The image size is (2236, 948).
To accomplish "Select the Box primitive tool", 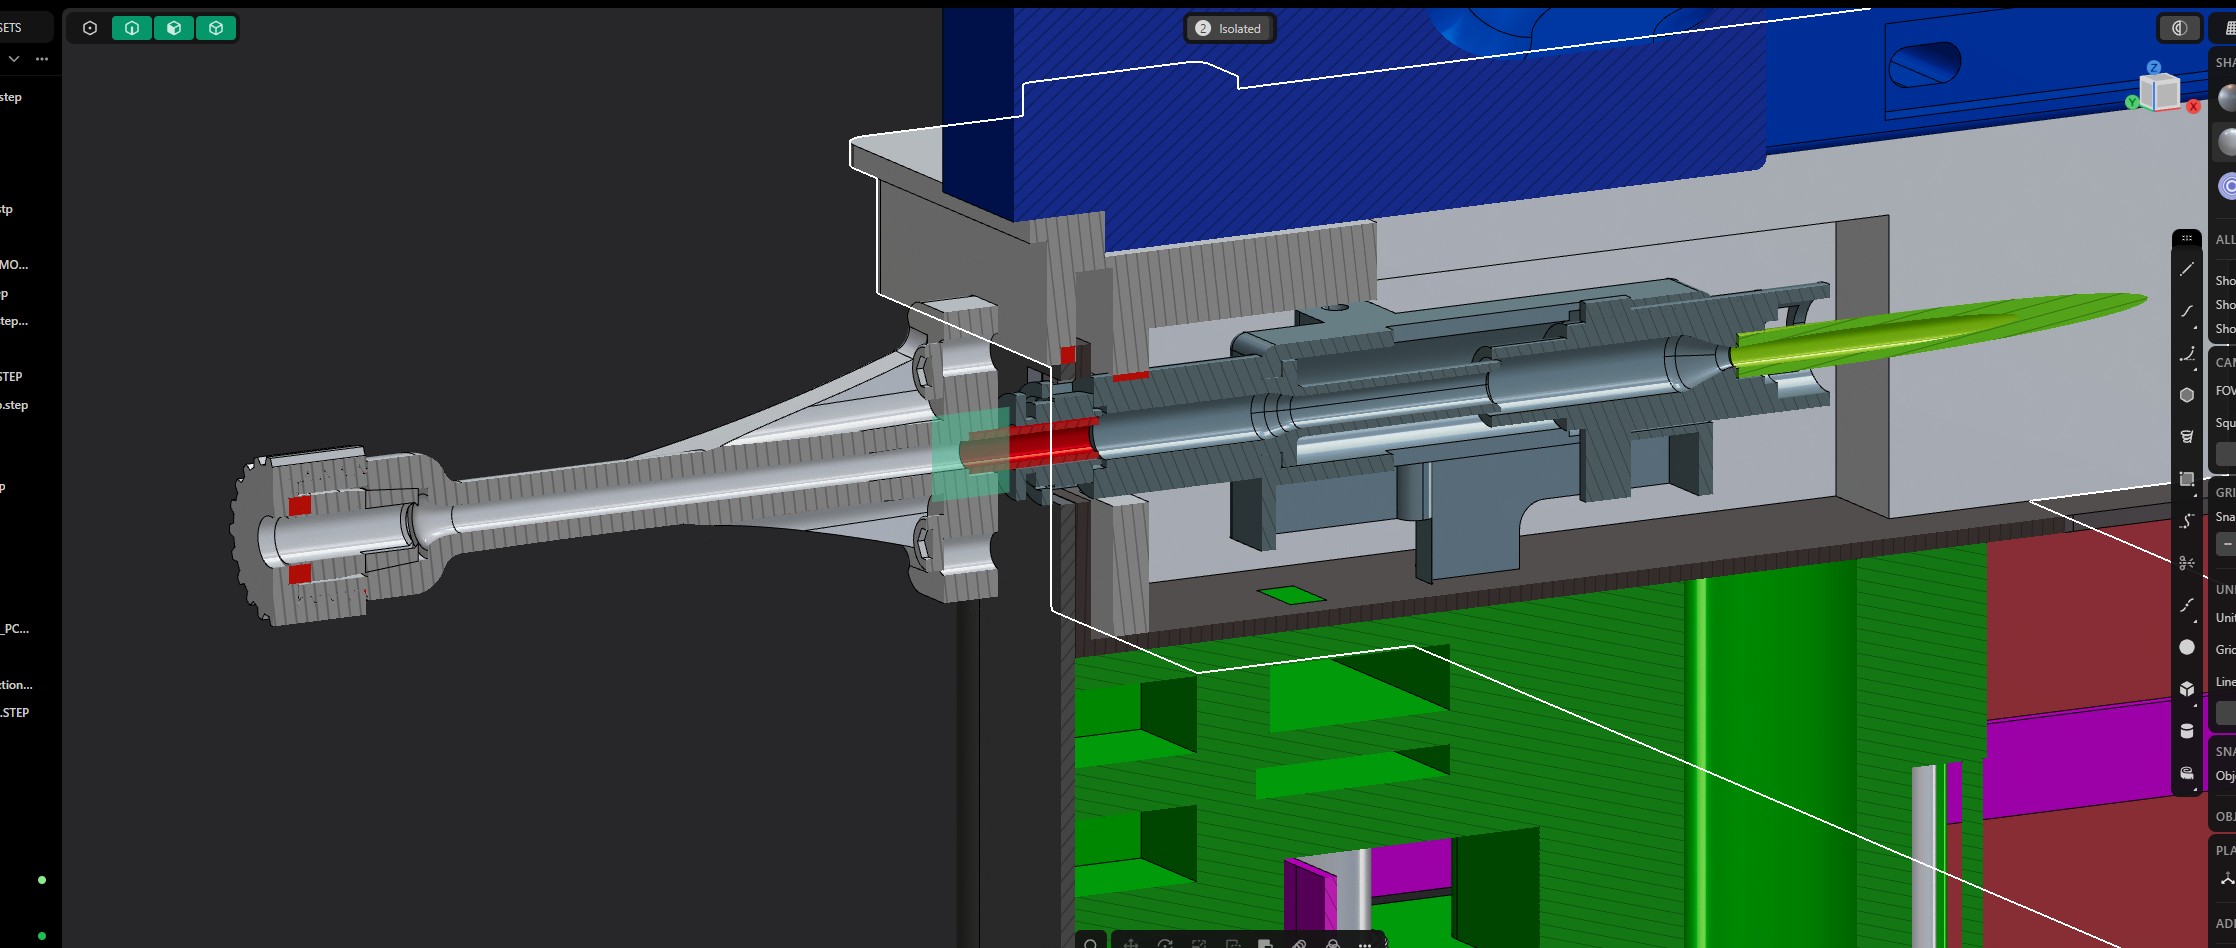I will (2187, 689).
